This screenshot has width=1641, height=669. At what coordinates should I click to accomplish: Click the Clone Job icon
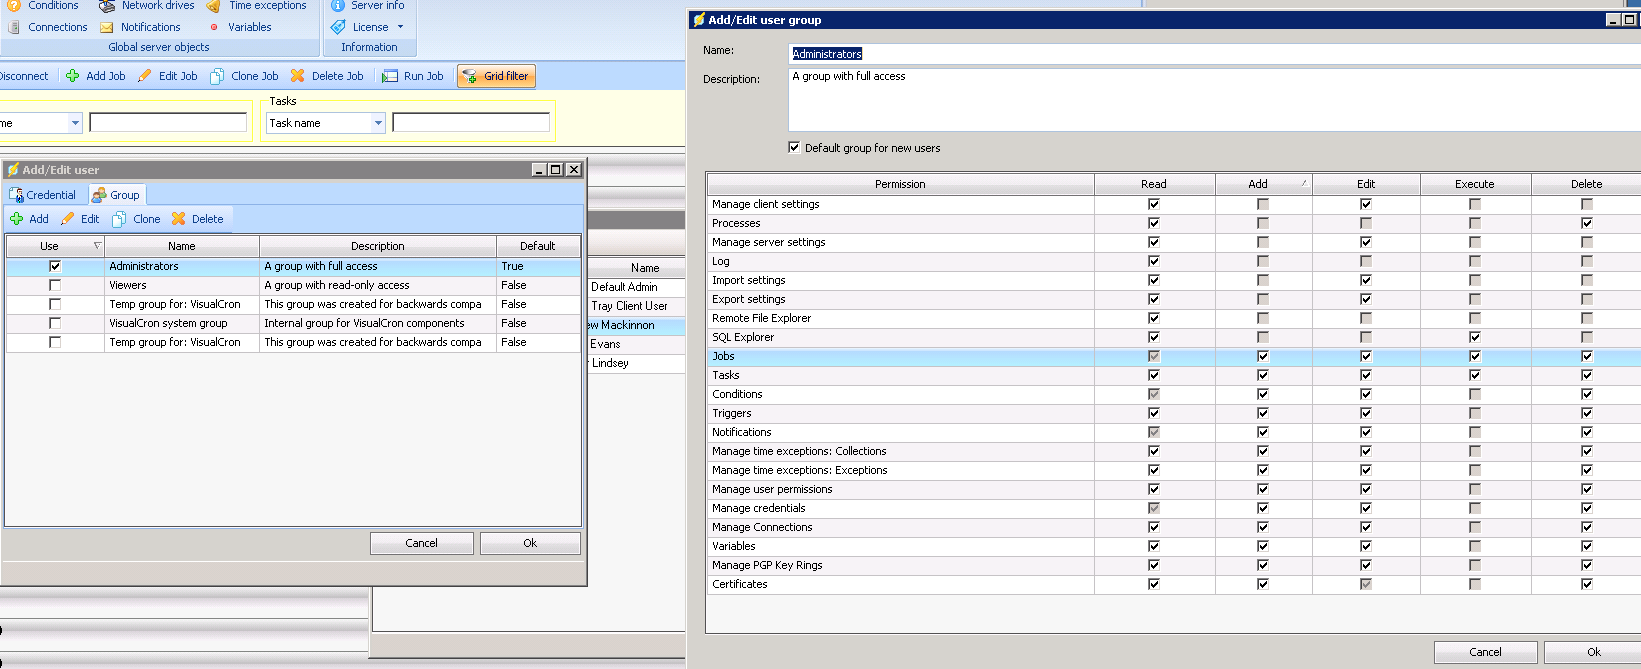(217, 76)
